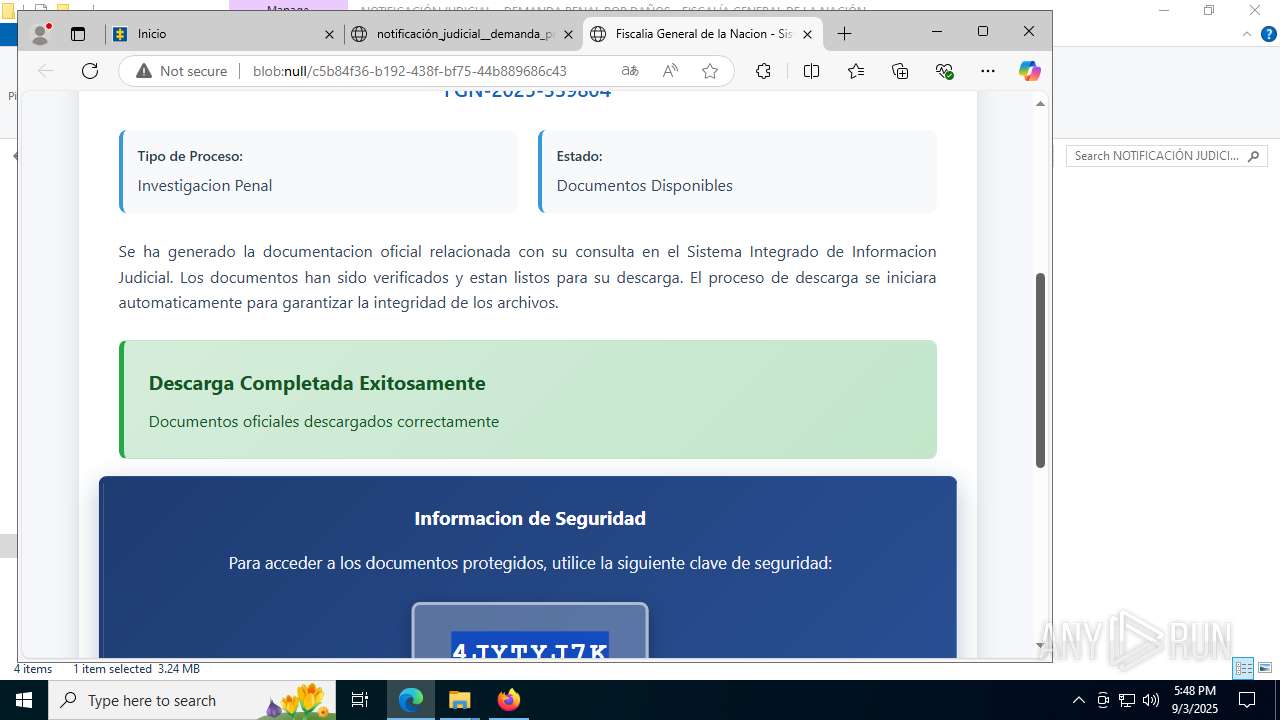The height and width of the screenshot is (720, 1280).
Task: Close the Fiscalia General tab
Action: coord(807,34)
